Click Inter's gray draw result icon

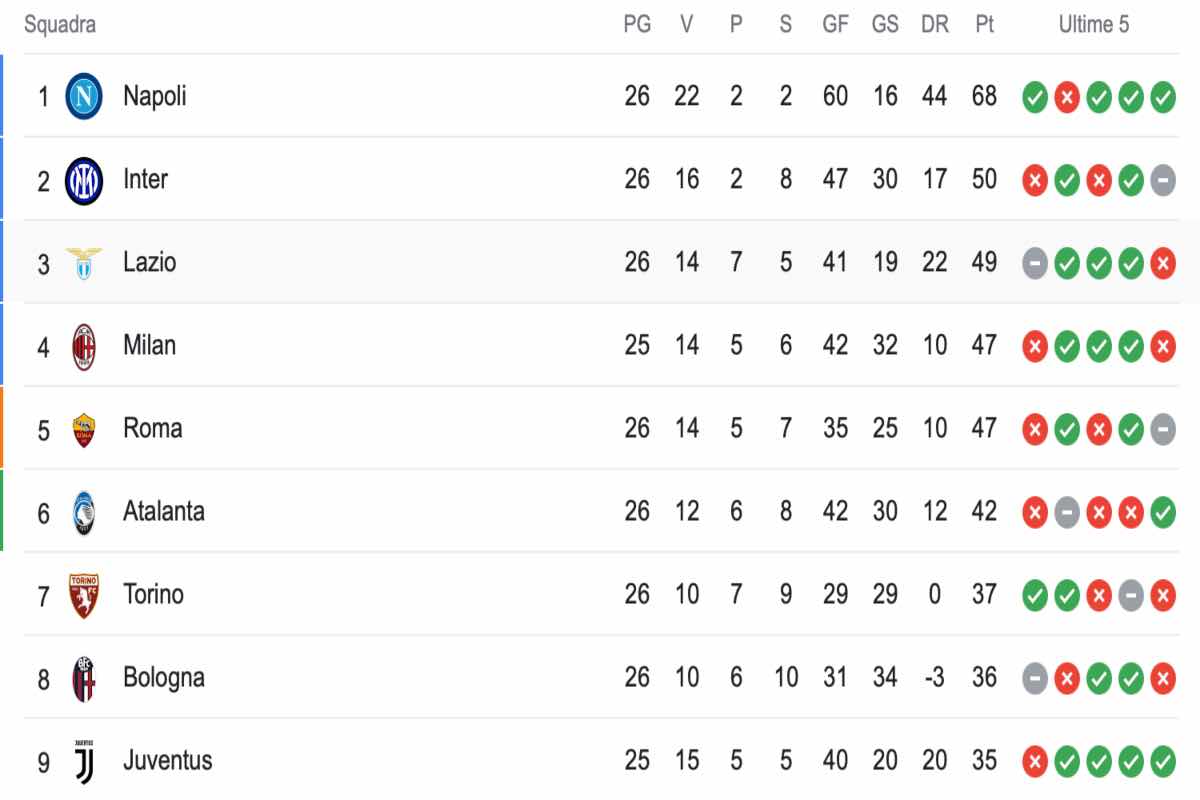click(1163, 180)
